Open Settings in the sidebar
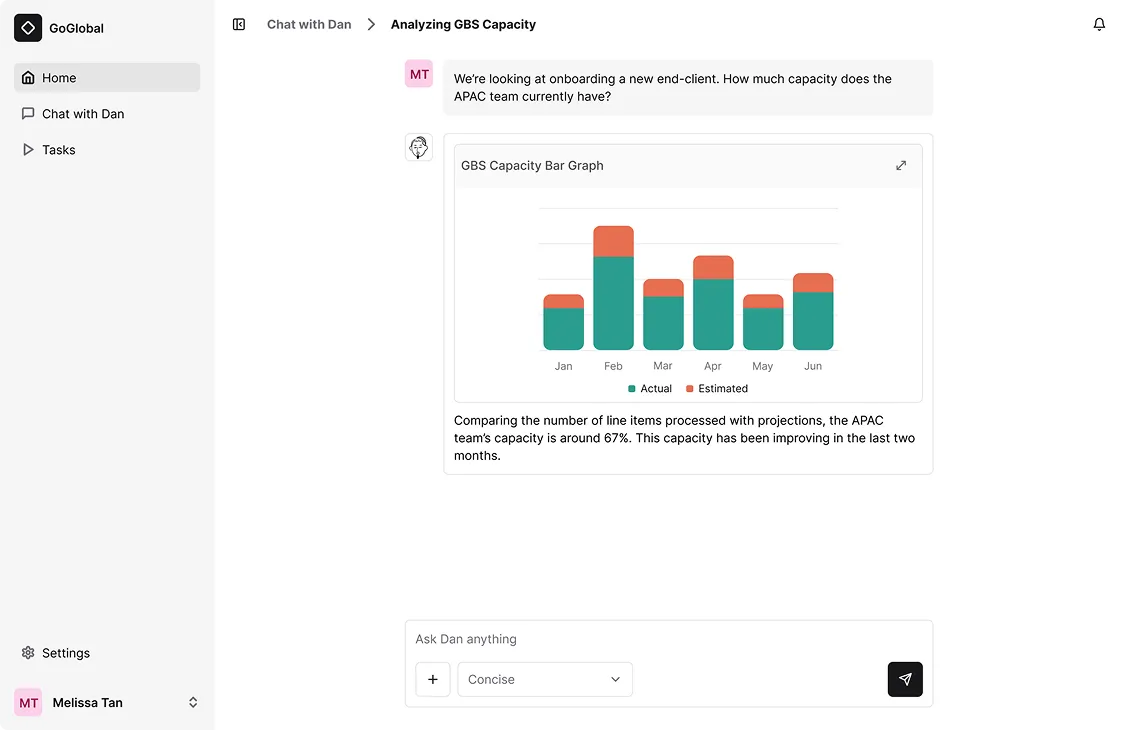This screenshot has width=1124, height=730. click(66, 653)
